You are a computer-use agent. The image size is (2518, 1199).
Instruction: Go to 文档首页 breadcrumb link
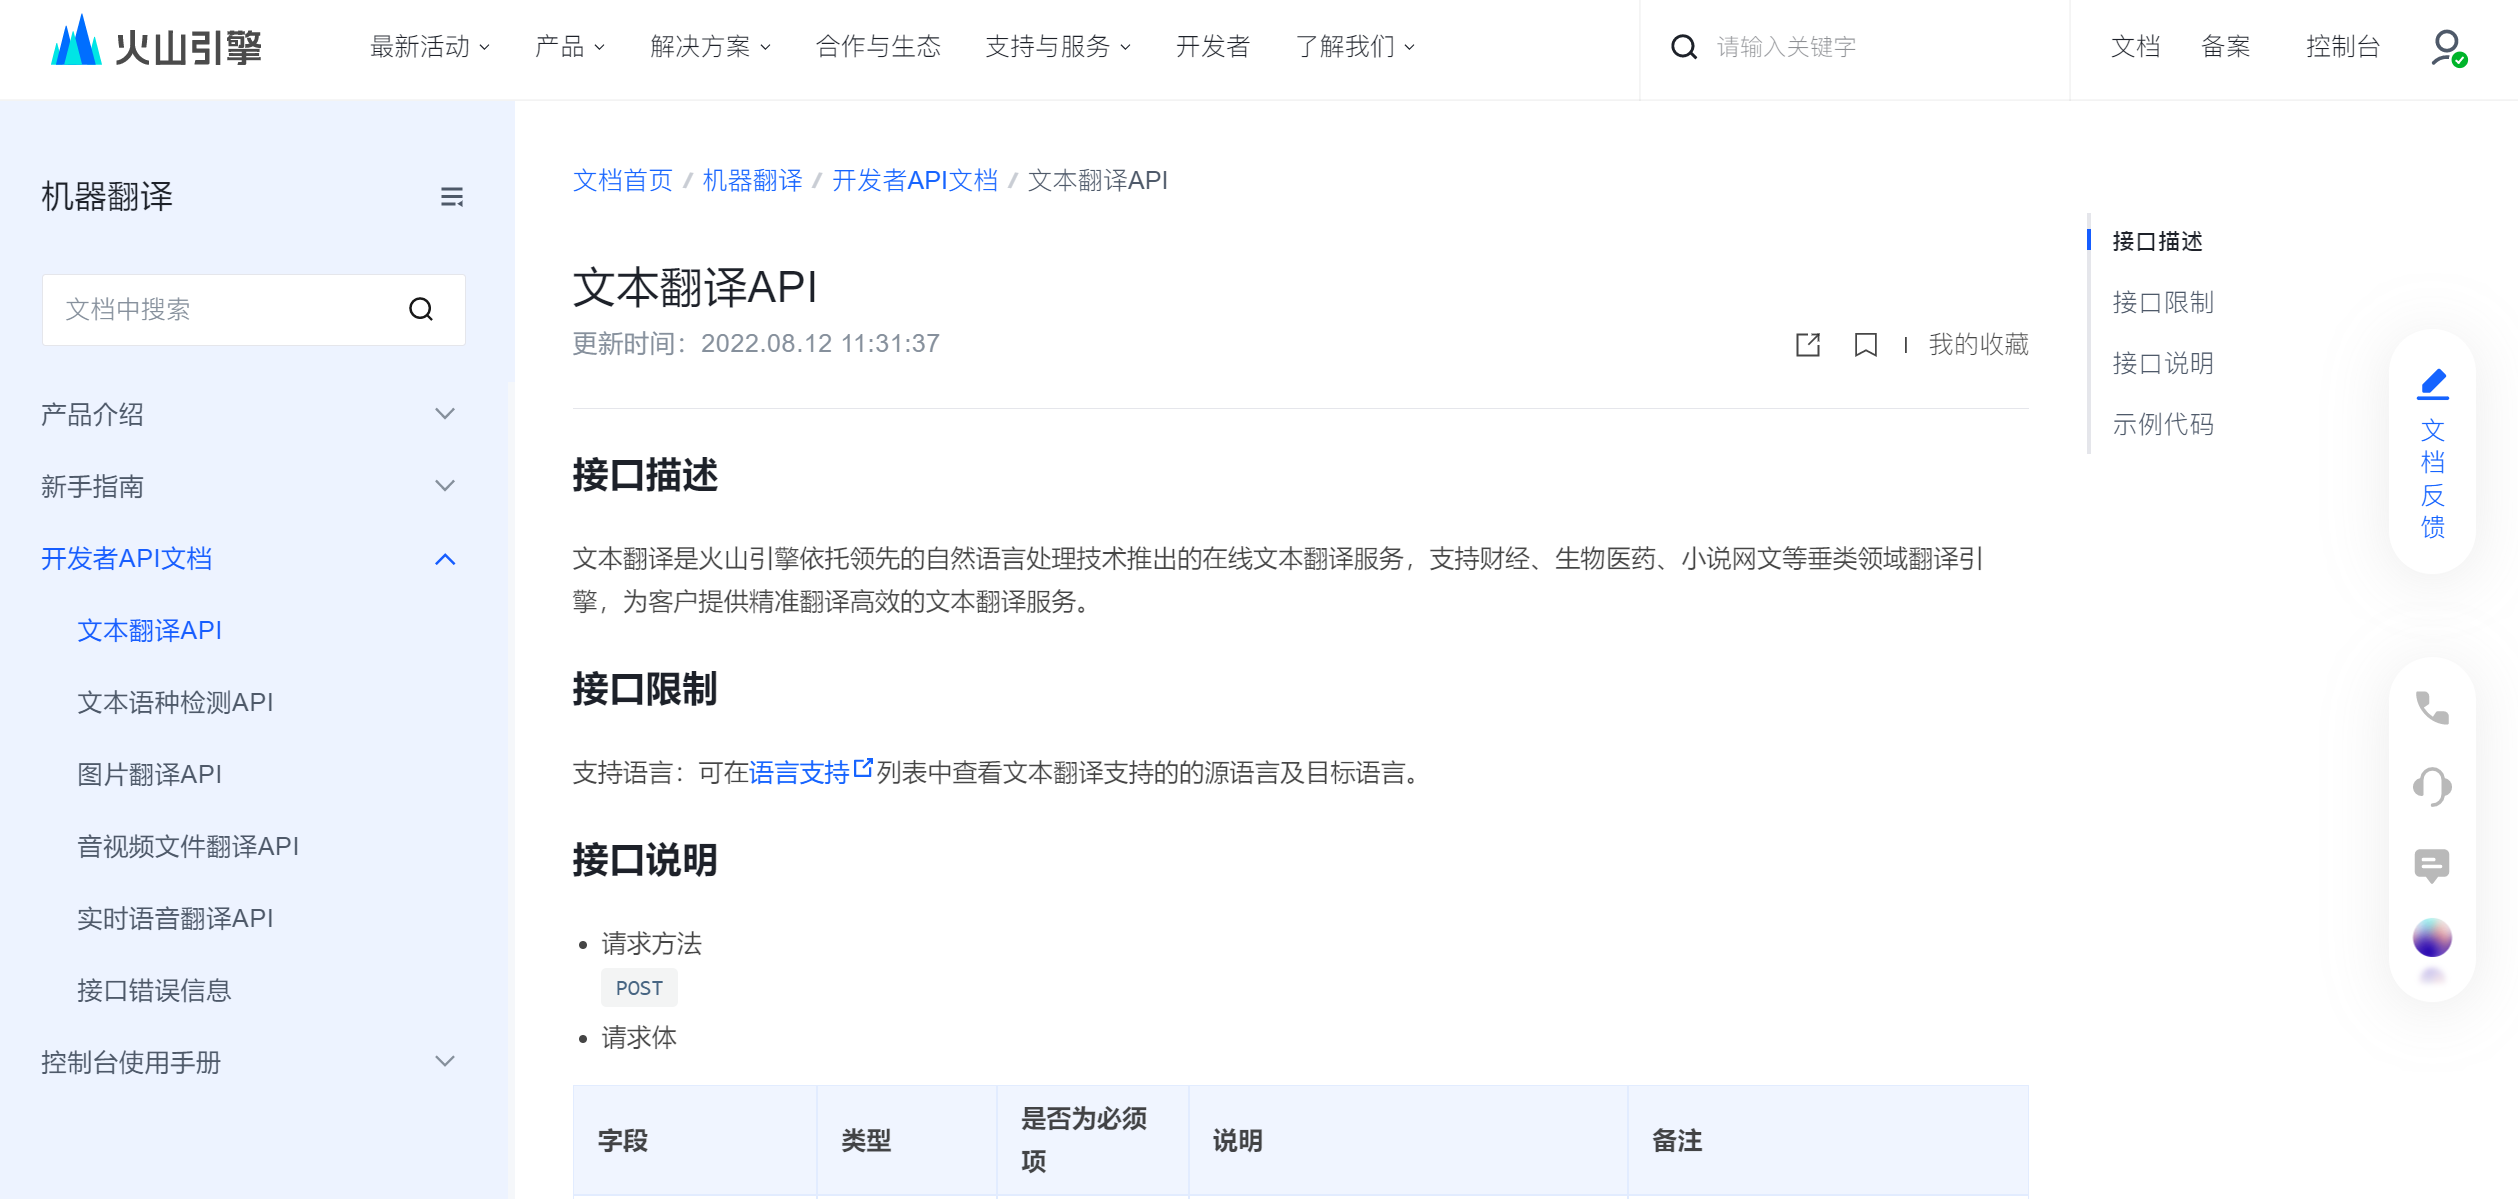pyautogui.click(x=622, y=180)
